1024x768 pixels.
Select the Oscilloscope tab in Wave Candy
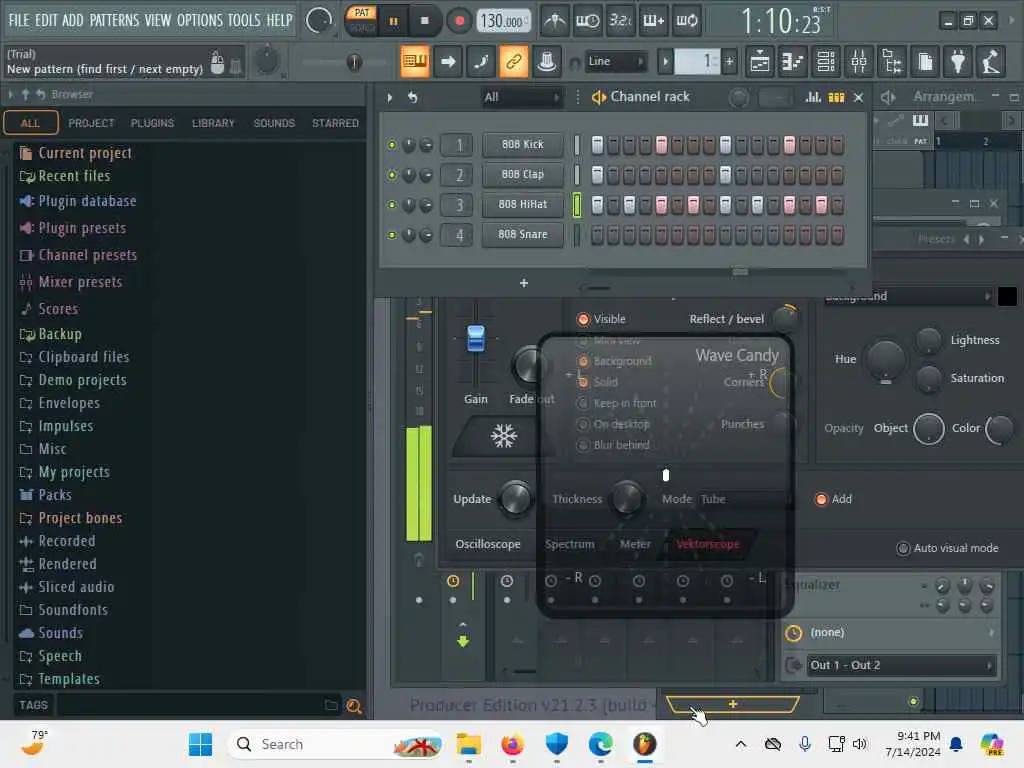coord(488,544)
